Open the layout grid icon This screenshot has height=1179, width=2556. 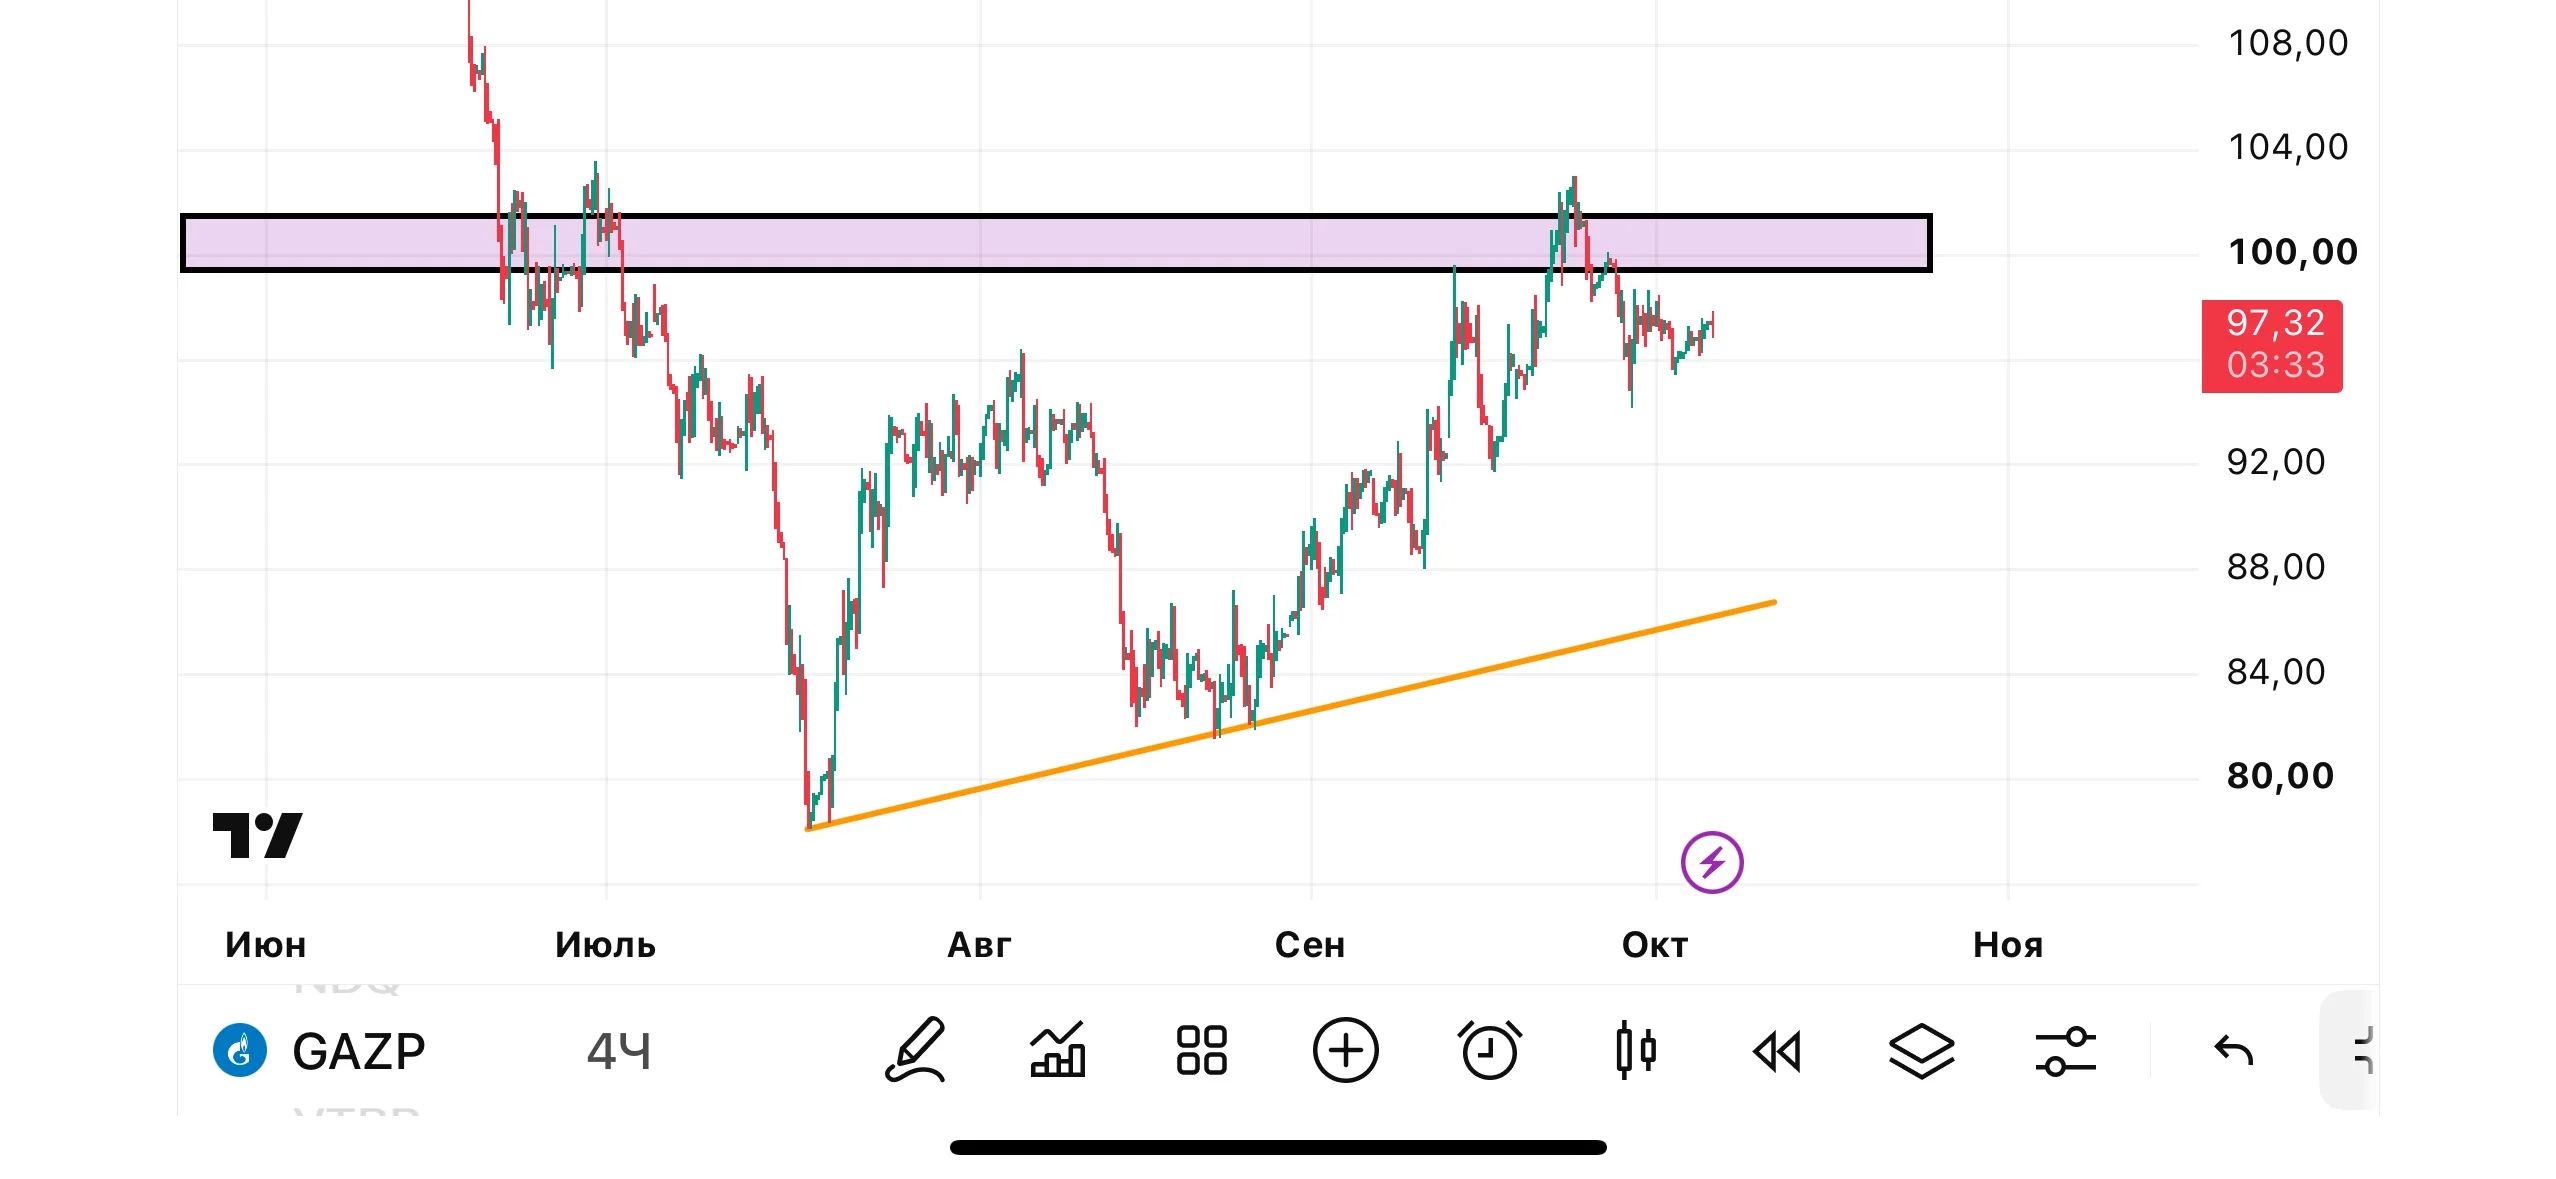(1201, 1050)
